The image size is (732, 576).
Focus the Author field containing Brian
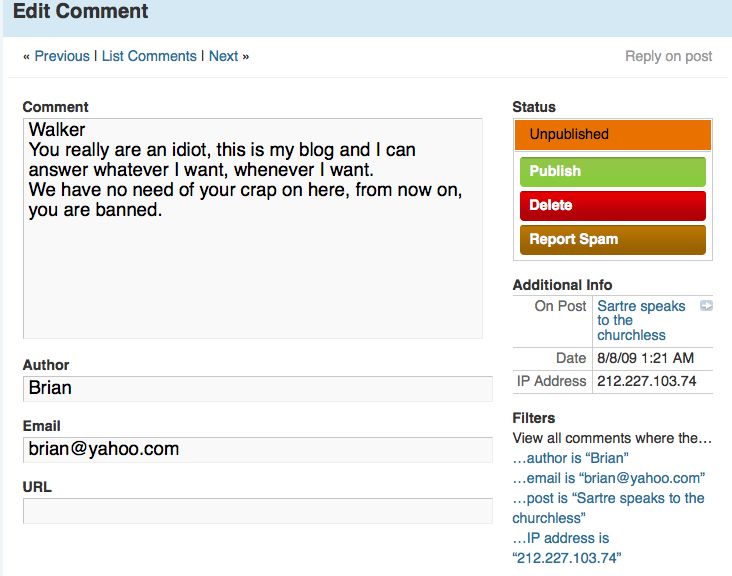(x=257, y=389)
